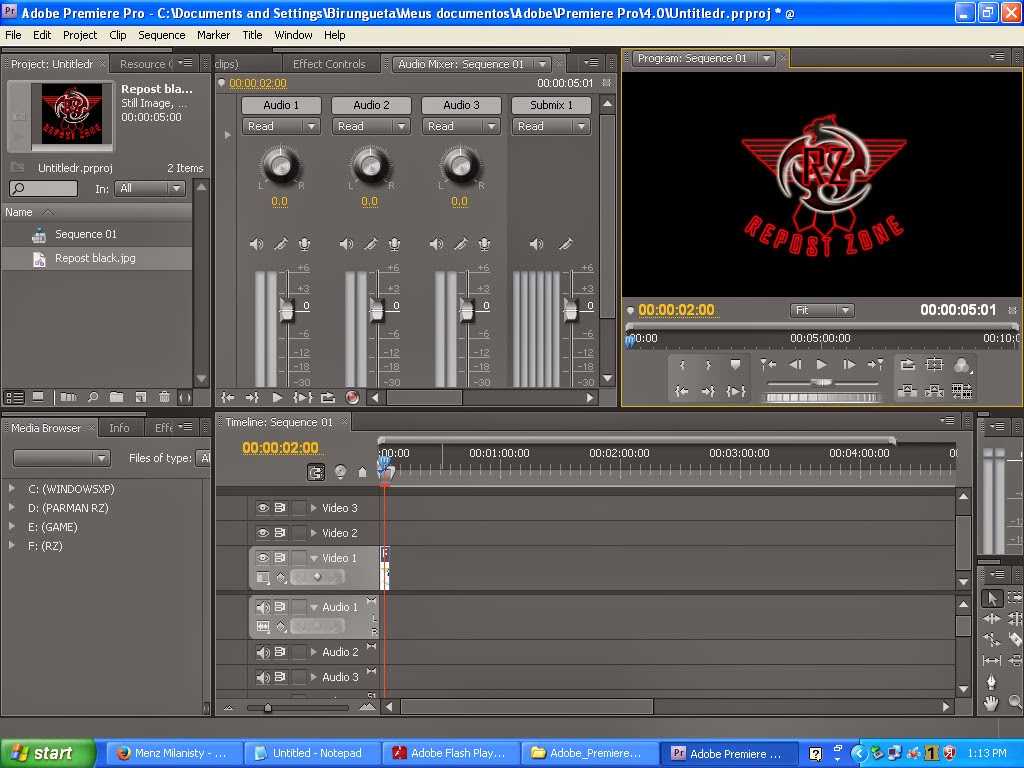Switch to the Effect Controls tab

(329, 64)
